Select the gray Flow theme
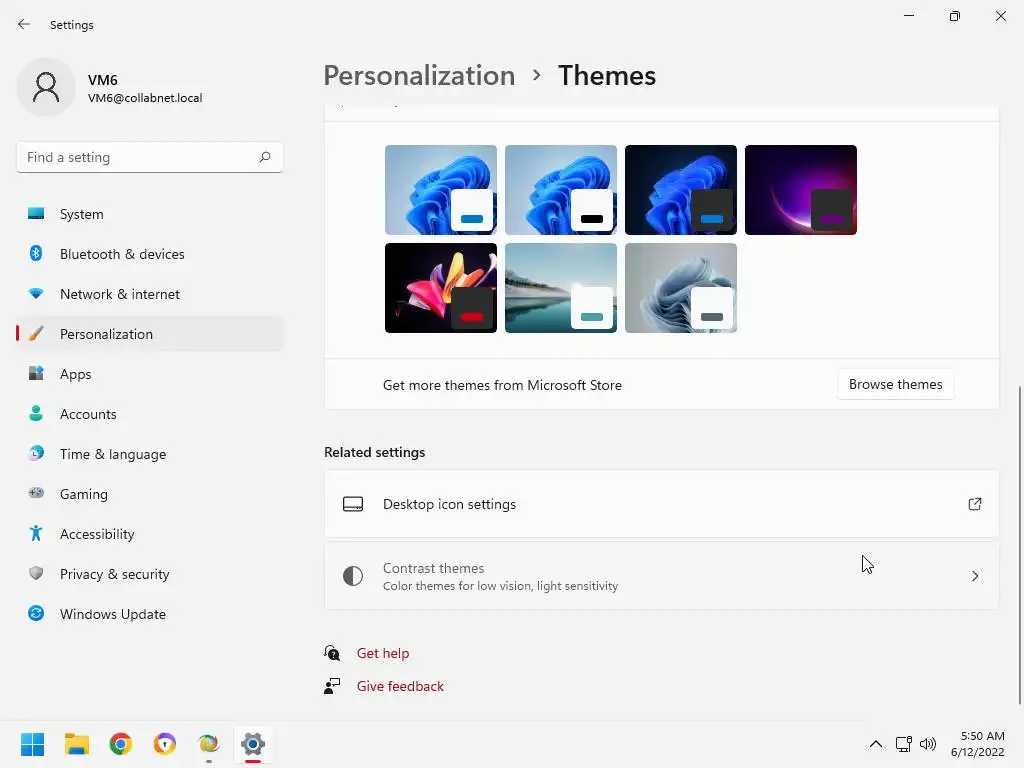The image size is (1024, 768). [680, 288]
